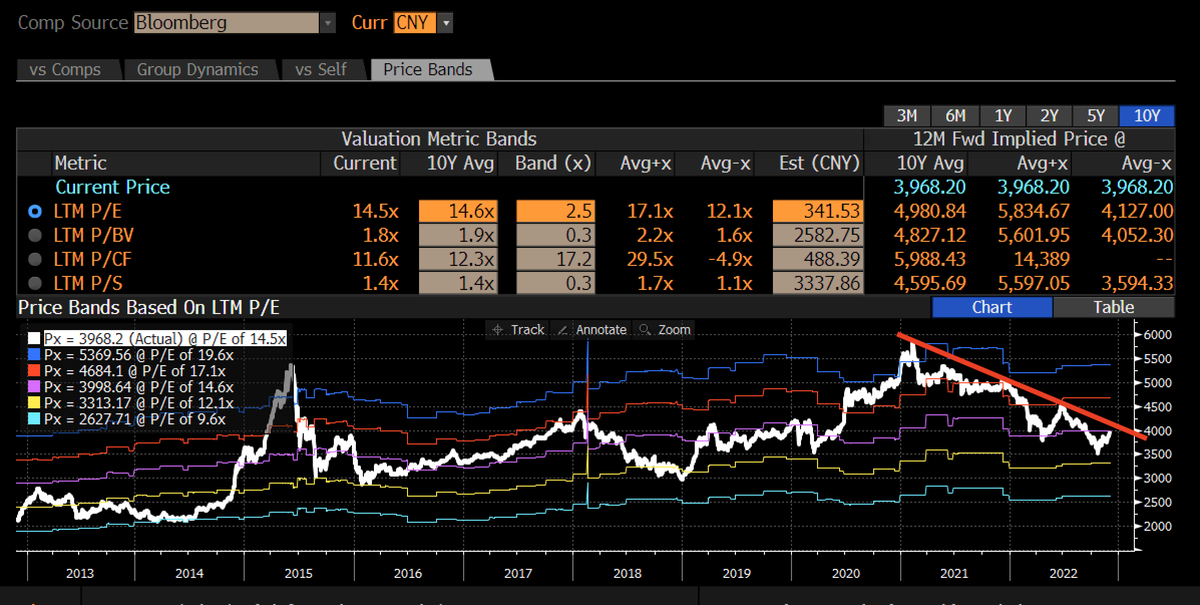Click yellow swatch for P/E 12.1x band
This screenshot has width=1200, height=605.
point(33,404)
